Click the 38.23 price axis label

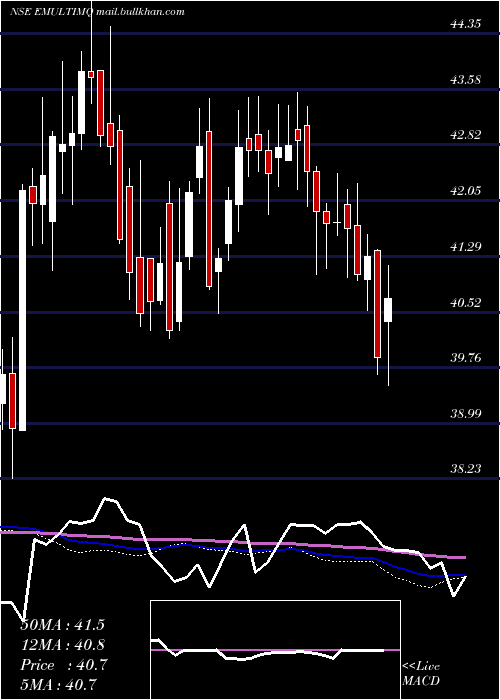pyautogui.click(x=466, y=468)
